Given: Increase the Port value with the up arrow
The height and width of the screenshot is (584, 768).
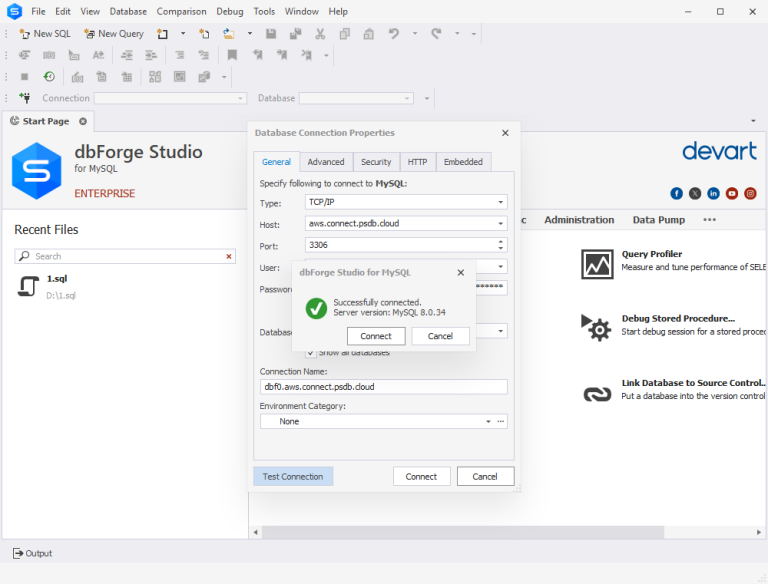Looking at the screenshot, I should point(501,241).
